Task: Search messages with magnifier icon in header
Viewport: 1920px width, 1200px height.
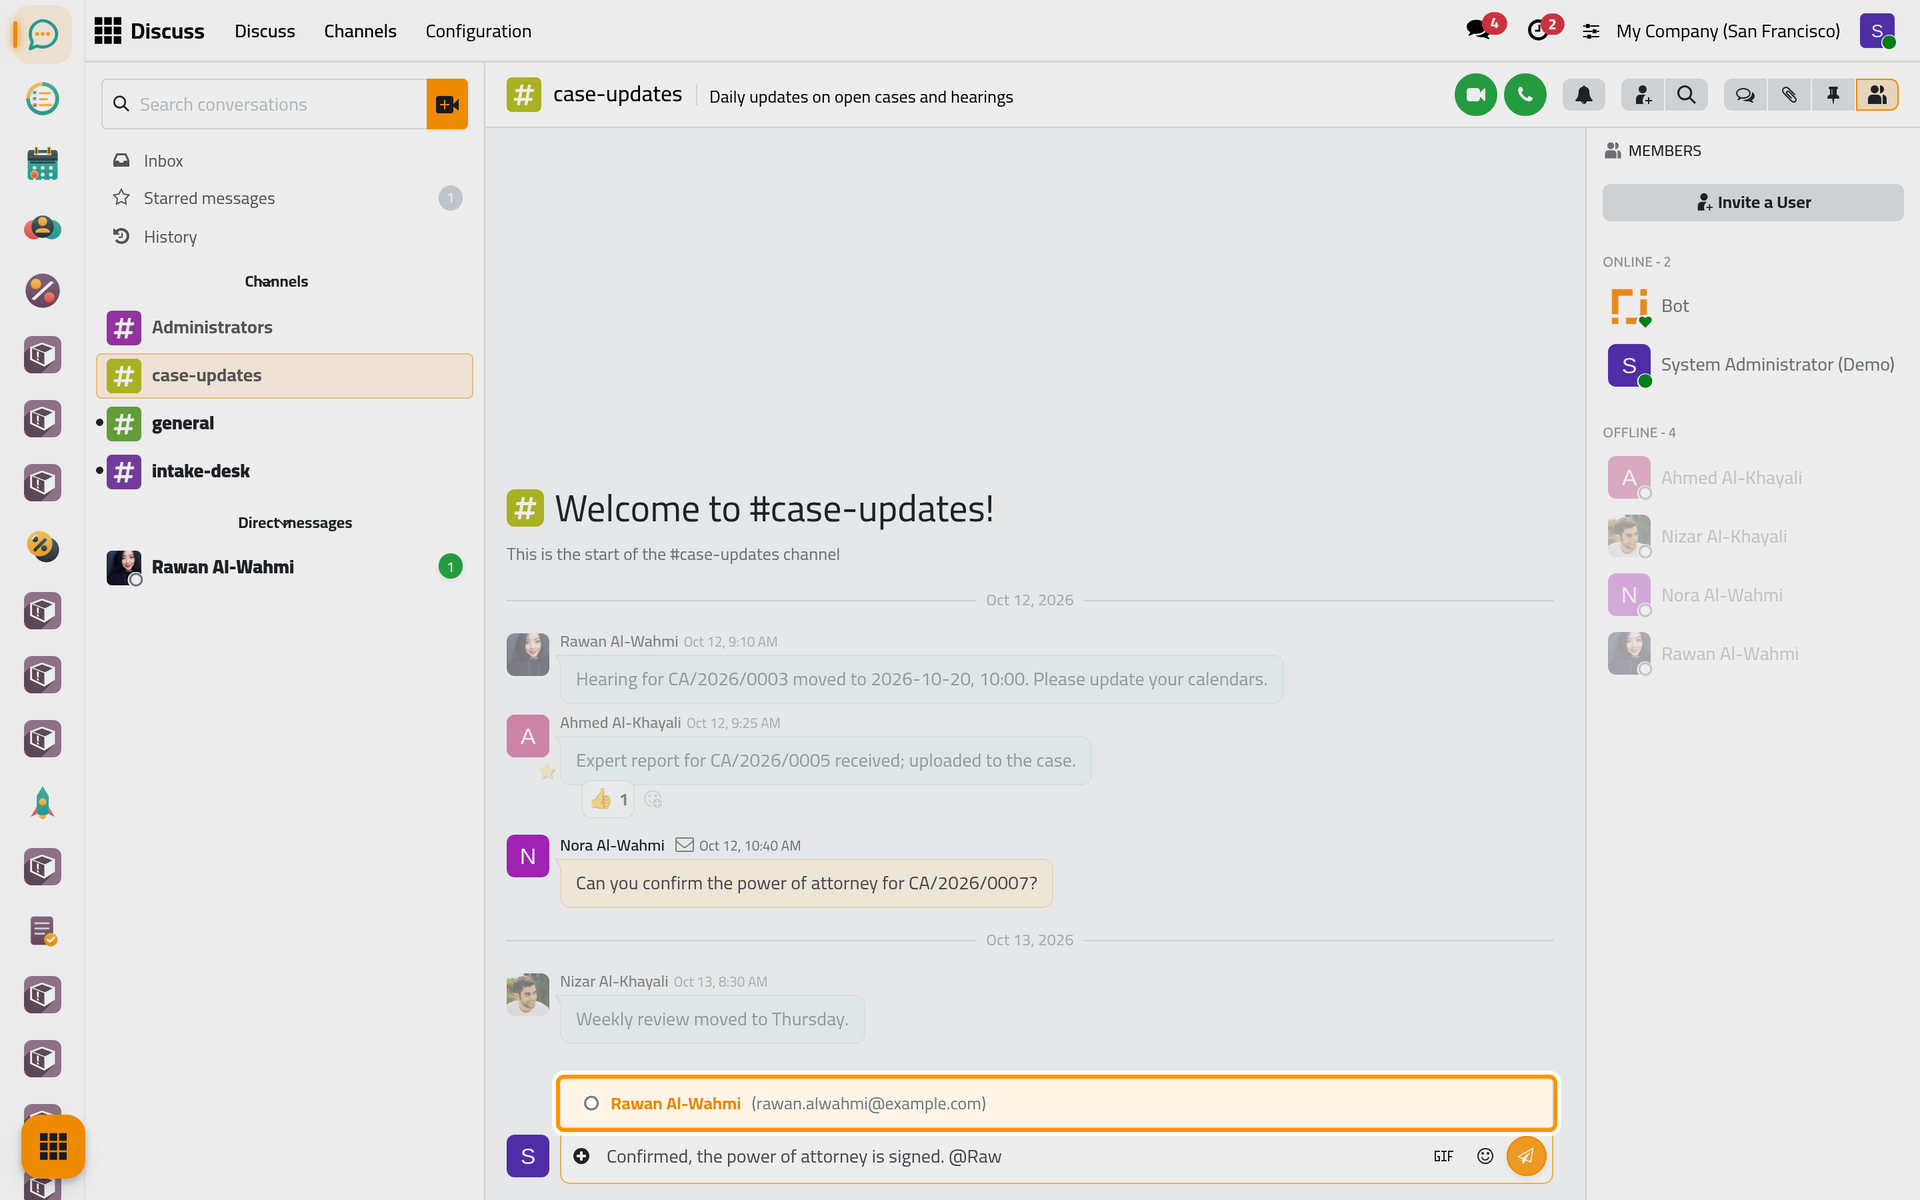Action: click(x=1686, y=95)
